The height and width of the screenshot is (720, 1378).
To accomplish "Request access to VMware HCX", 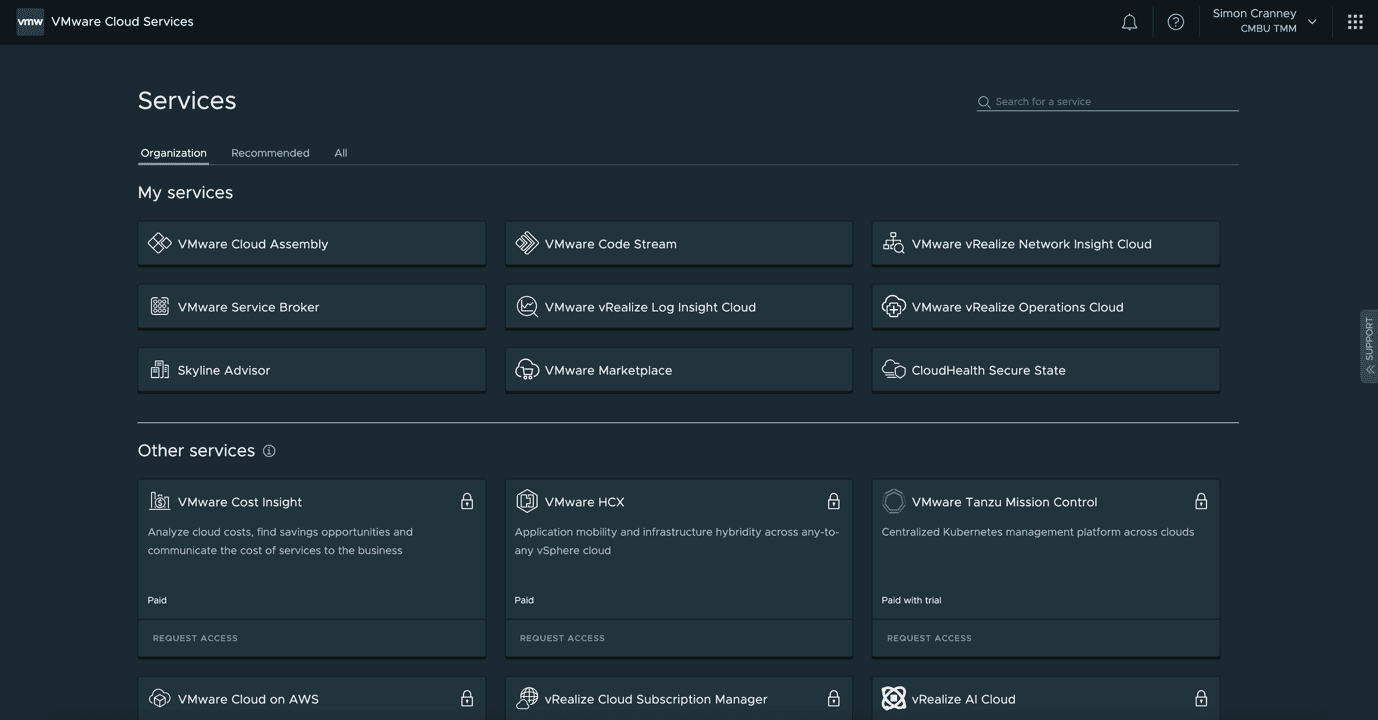I will [x=562, y=638].
